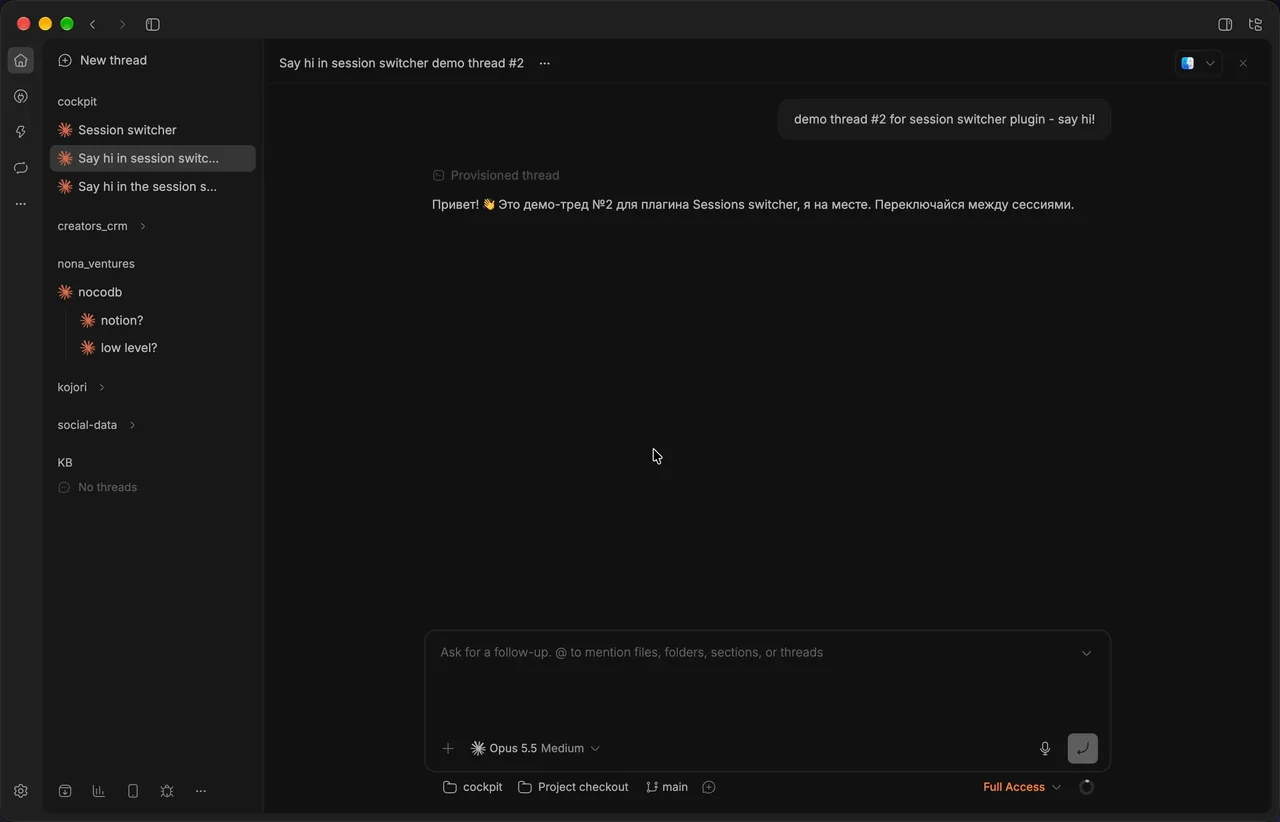
Task: Open the Home view in the icon rail
Action: tap(21, 61)
